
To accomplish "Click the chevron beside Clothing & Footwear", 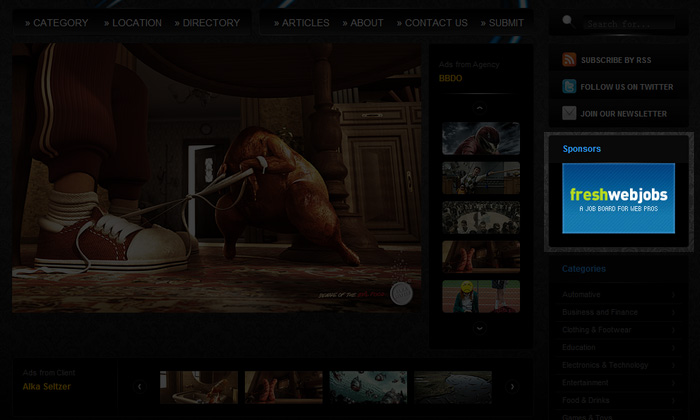I will (x=674, y=330).
